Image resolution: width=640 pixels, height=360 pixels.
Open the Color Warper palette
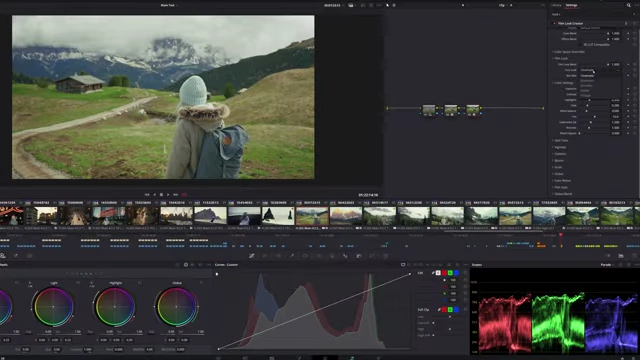(278, 256)
